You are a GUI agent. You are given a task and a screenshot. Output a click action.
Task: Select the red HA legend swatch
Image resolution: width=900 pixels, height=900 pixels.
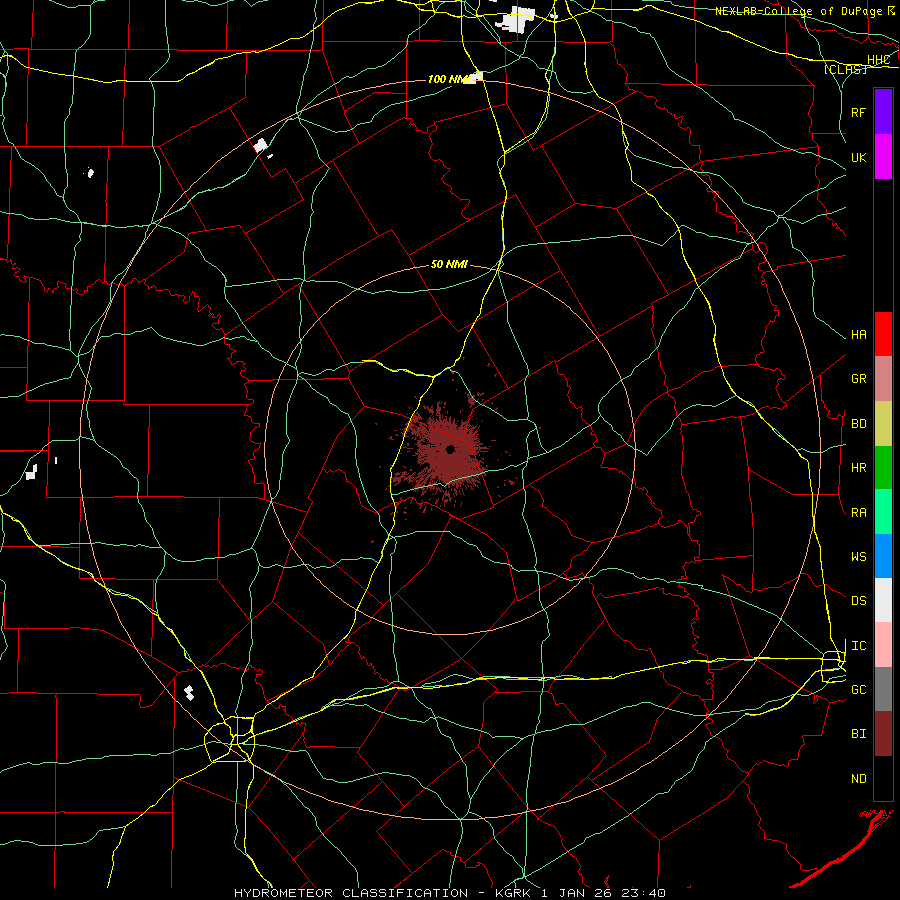click(883, 334)
